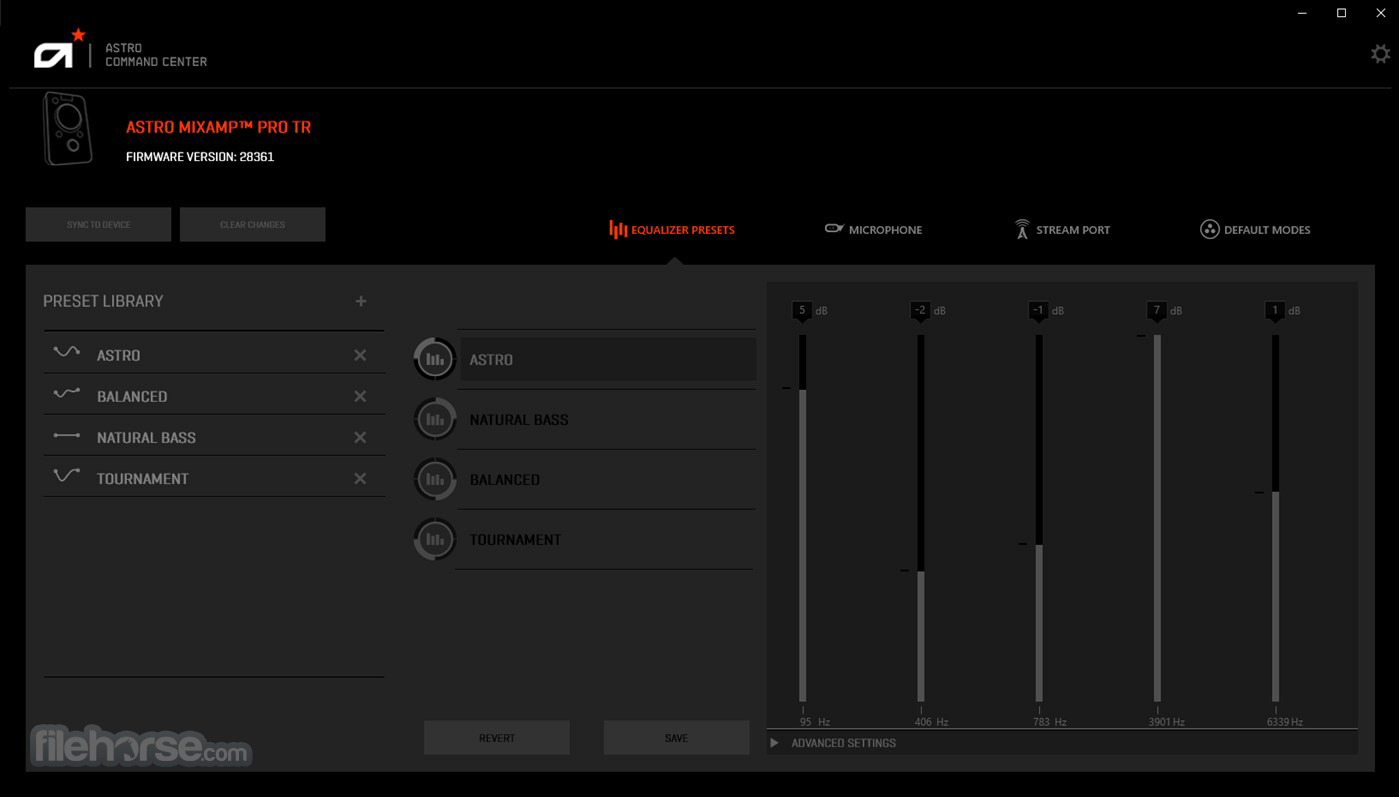Click BALANCED name in equalizer slots
The height and width of the screenshot is (797, 1399).
point(505,480)
